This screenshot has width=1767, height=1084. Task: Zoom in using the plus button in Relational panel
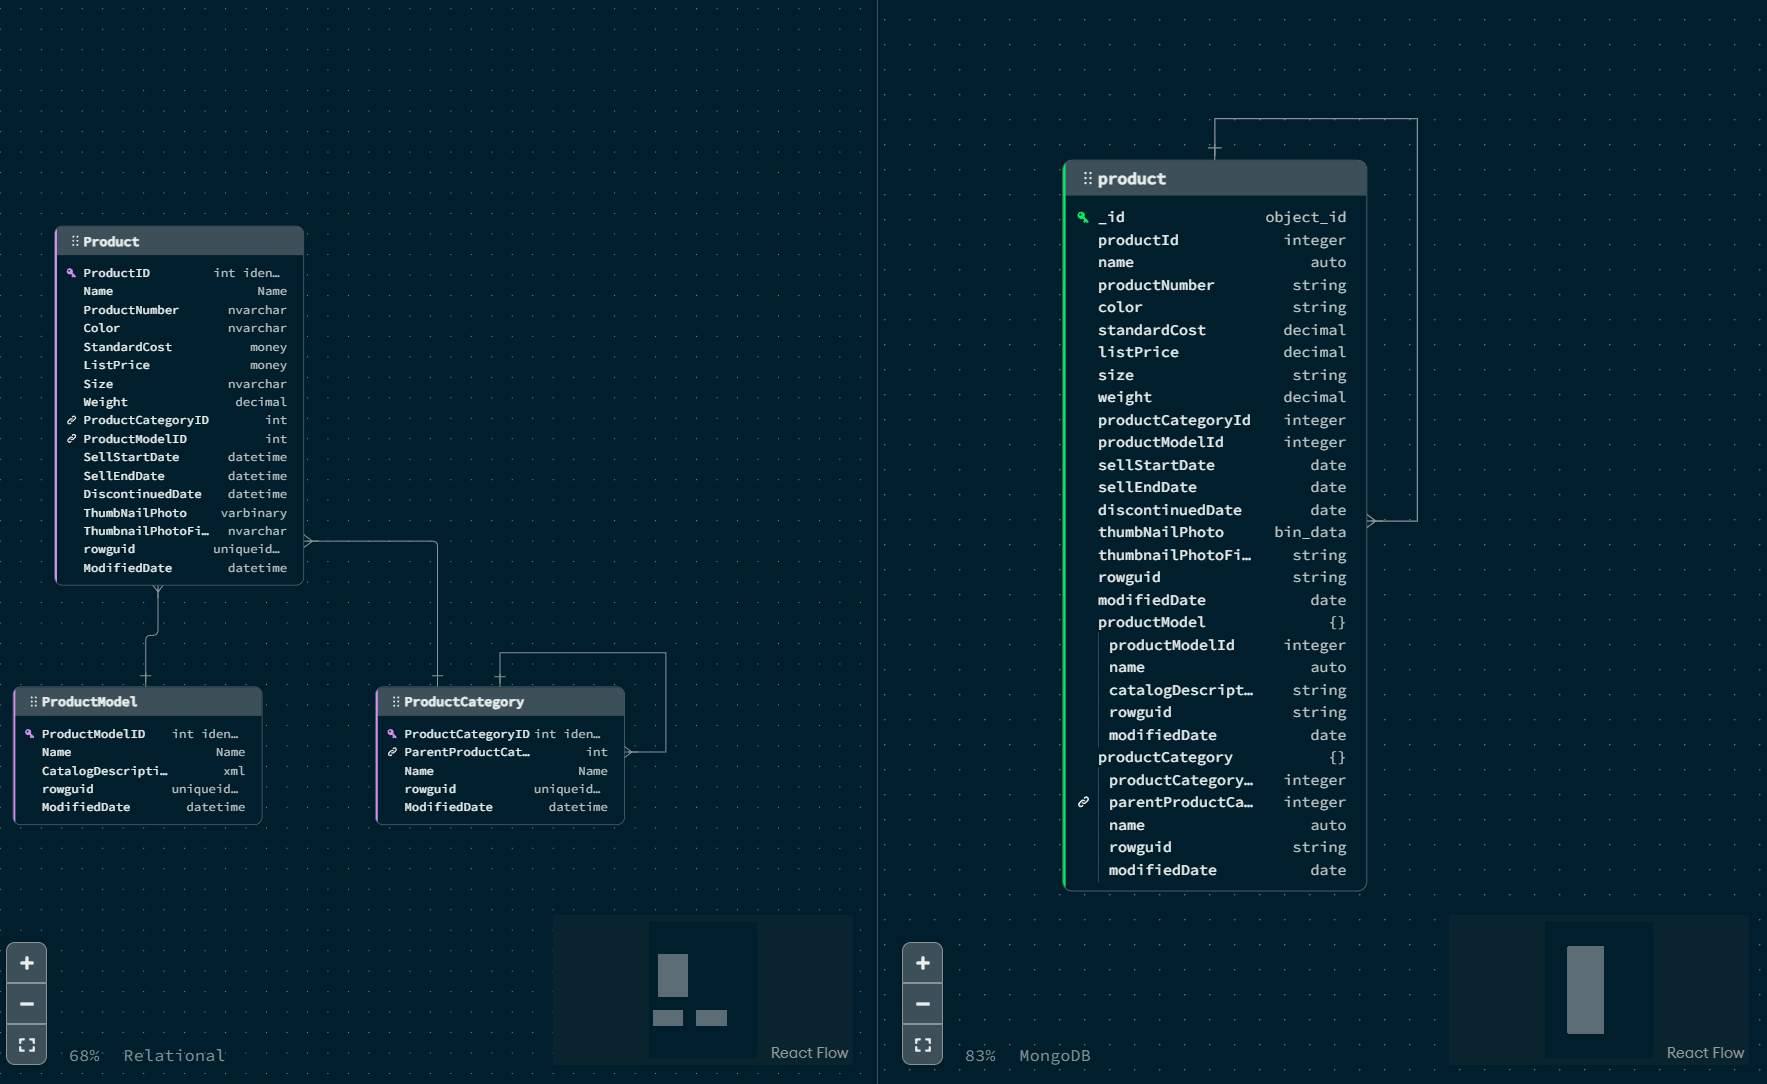pos(27,962)
